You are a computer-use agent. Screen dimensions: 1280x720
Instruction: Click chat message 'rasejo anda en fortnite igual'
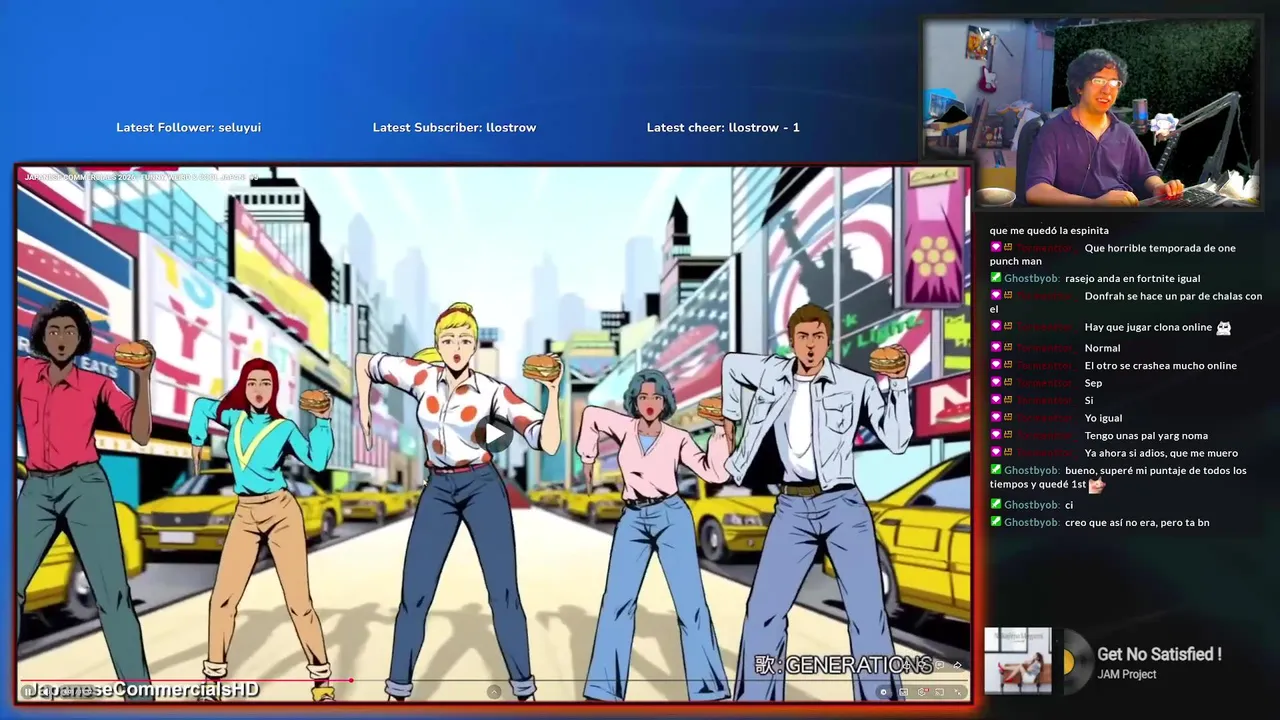[x=1132, y=278]
